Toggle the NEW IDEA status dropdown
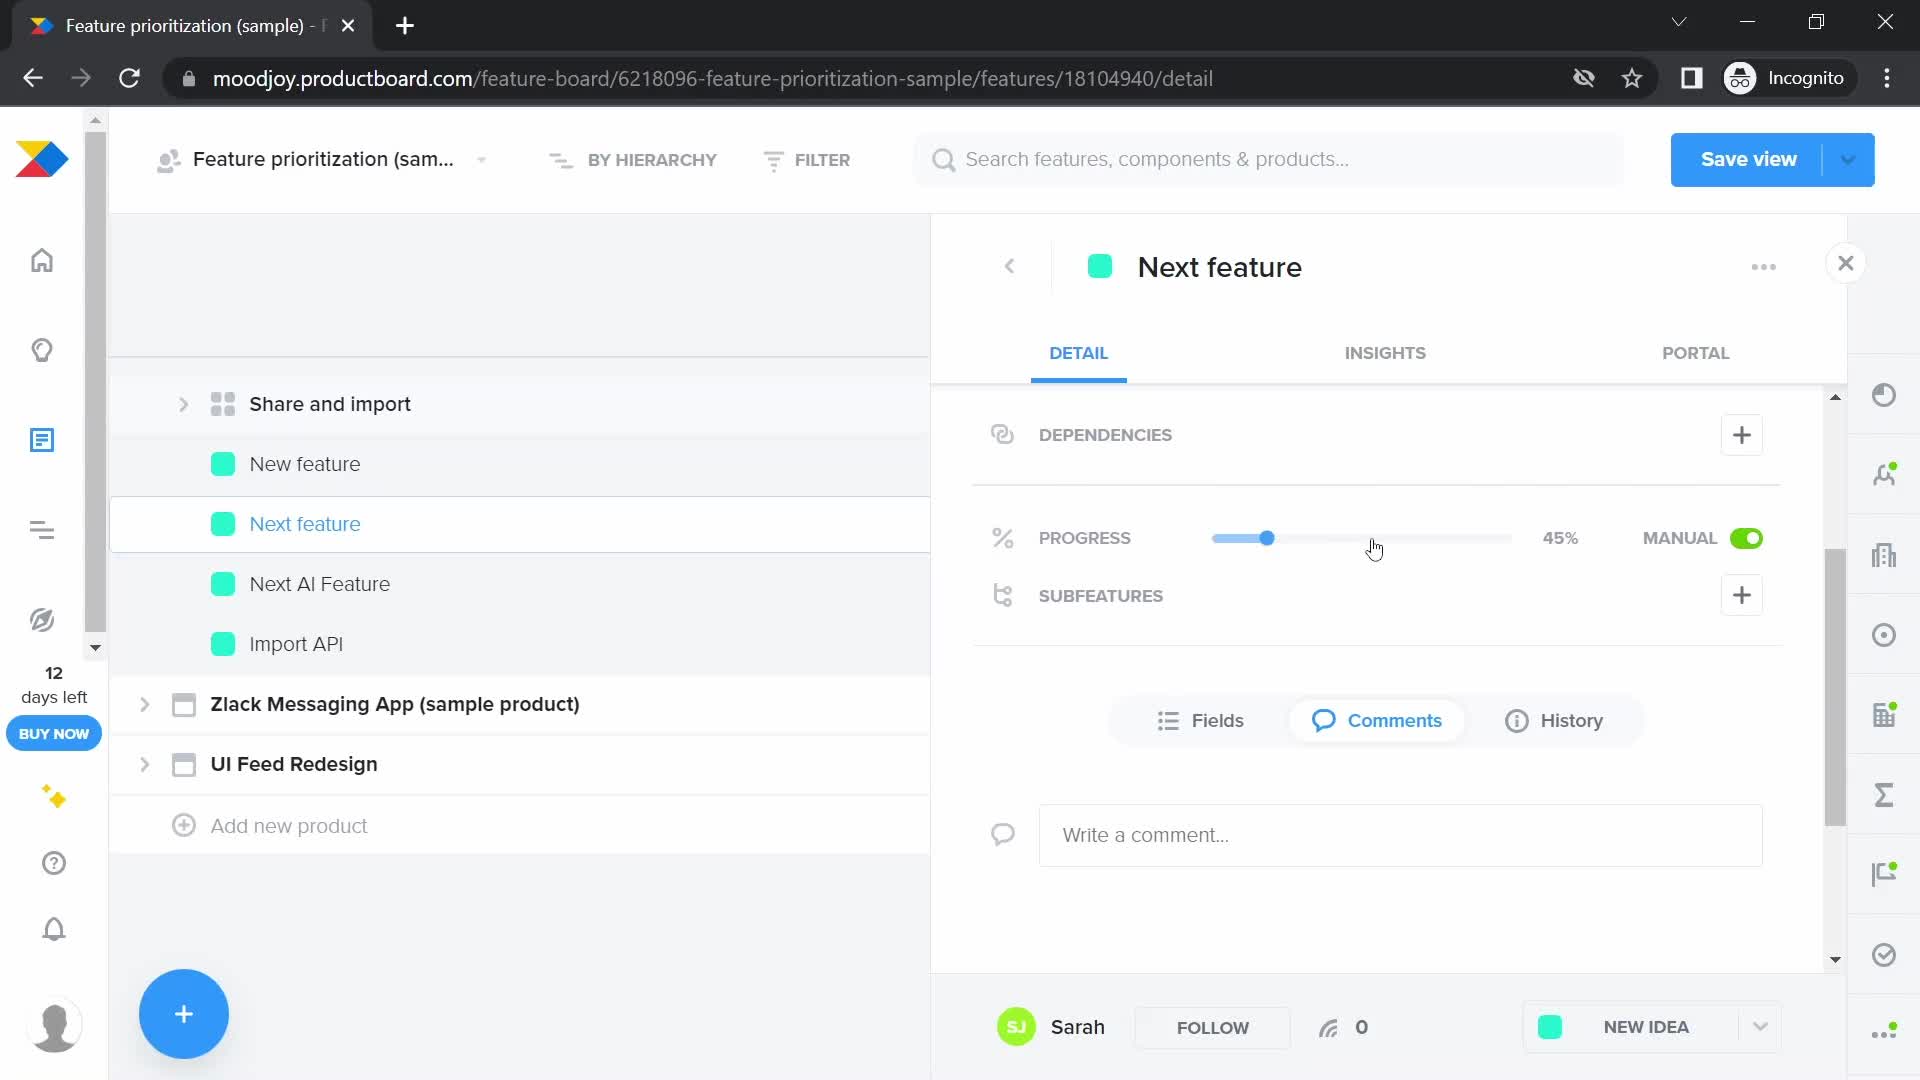 [x=1762, y=1027]
